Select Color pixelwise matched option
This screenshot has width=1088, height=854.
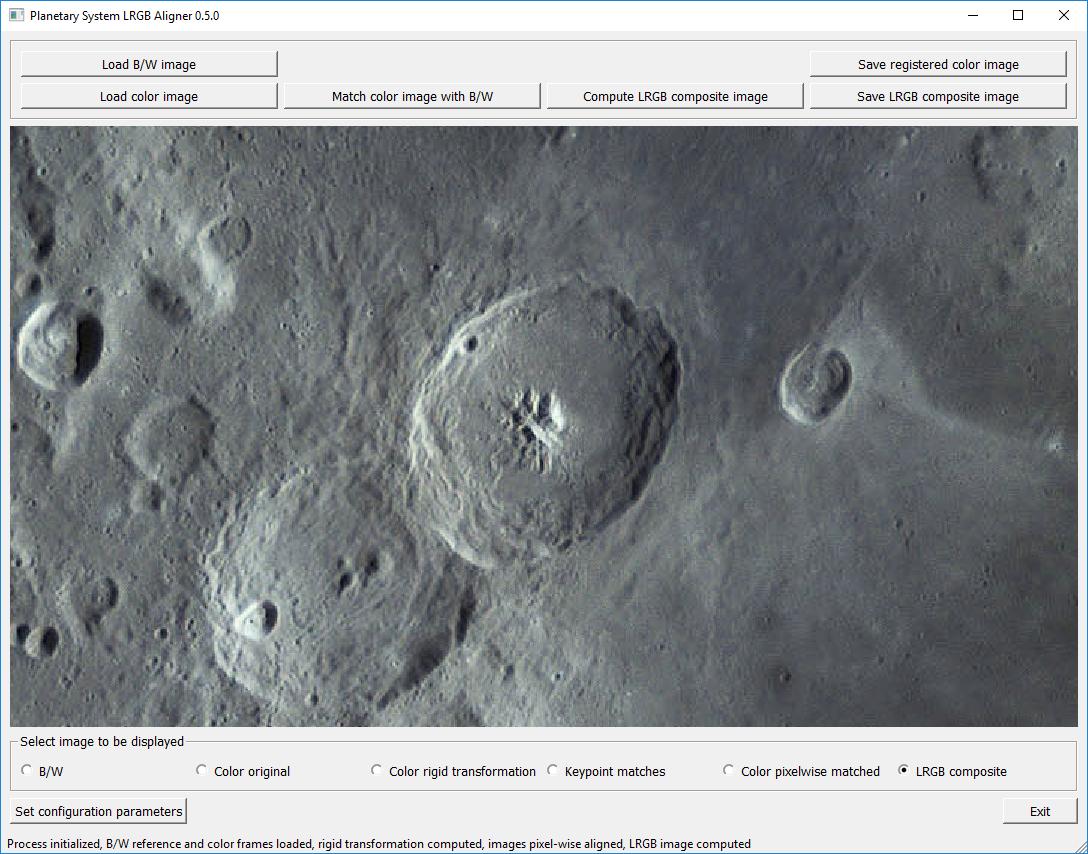tap(801, 771)
